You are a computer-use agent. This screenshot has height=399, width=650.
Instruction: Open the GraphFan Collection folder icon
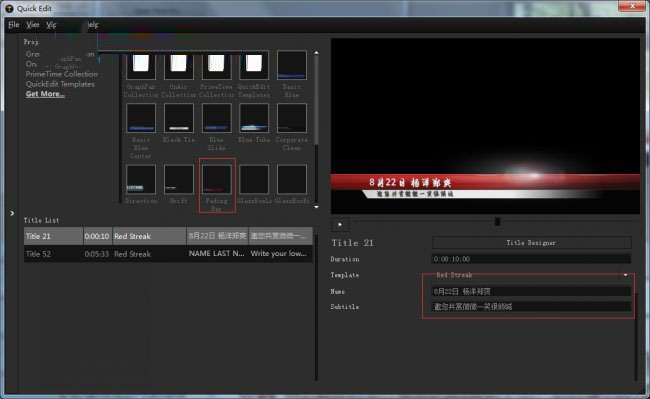[x=141, y=65]
